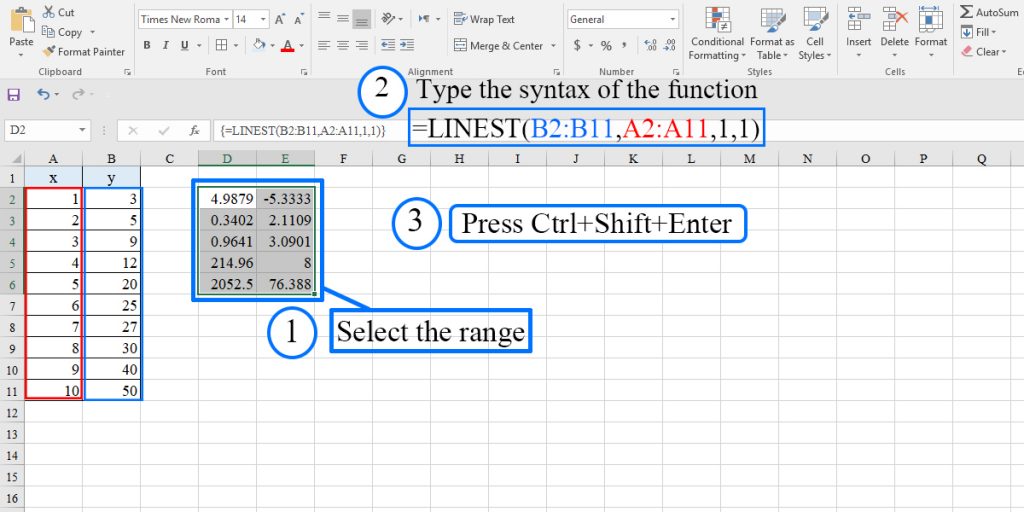Click the Paste clipboard icon
1024x512 pixels.
coord(22,21)
